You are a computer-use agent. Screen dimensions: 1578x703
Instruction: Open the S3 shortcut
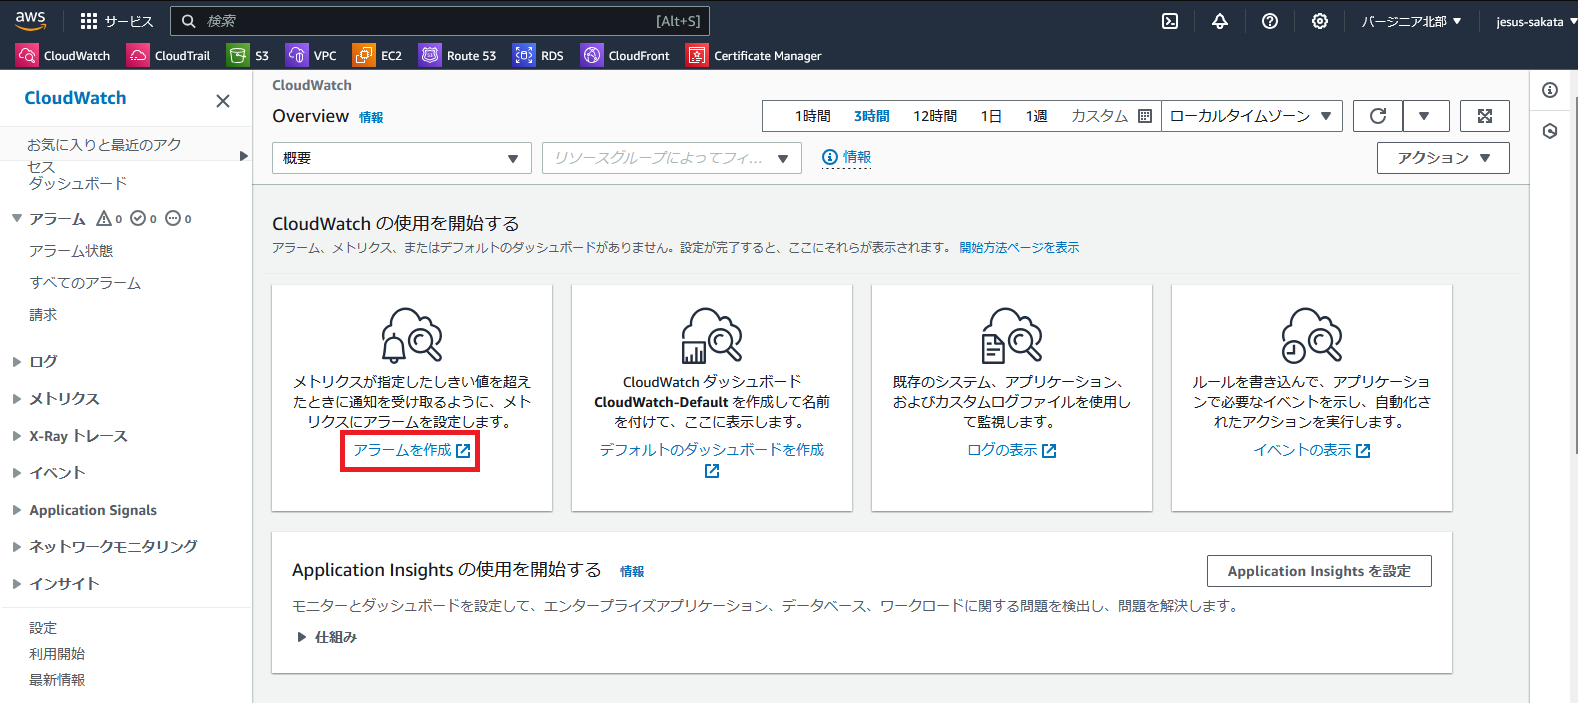249,56
